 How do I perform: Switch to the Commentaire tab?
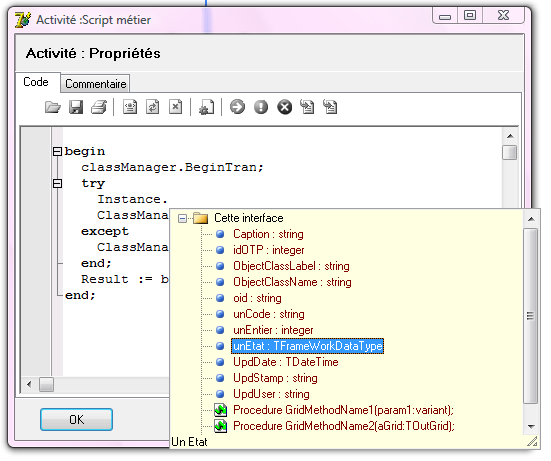[x=96, y=84]
